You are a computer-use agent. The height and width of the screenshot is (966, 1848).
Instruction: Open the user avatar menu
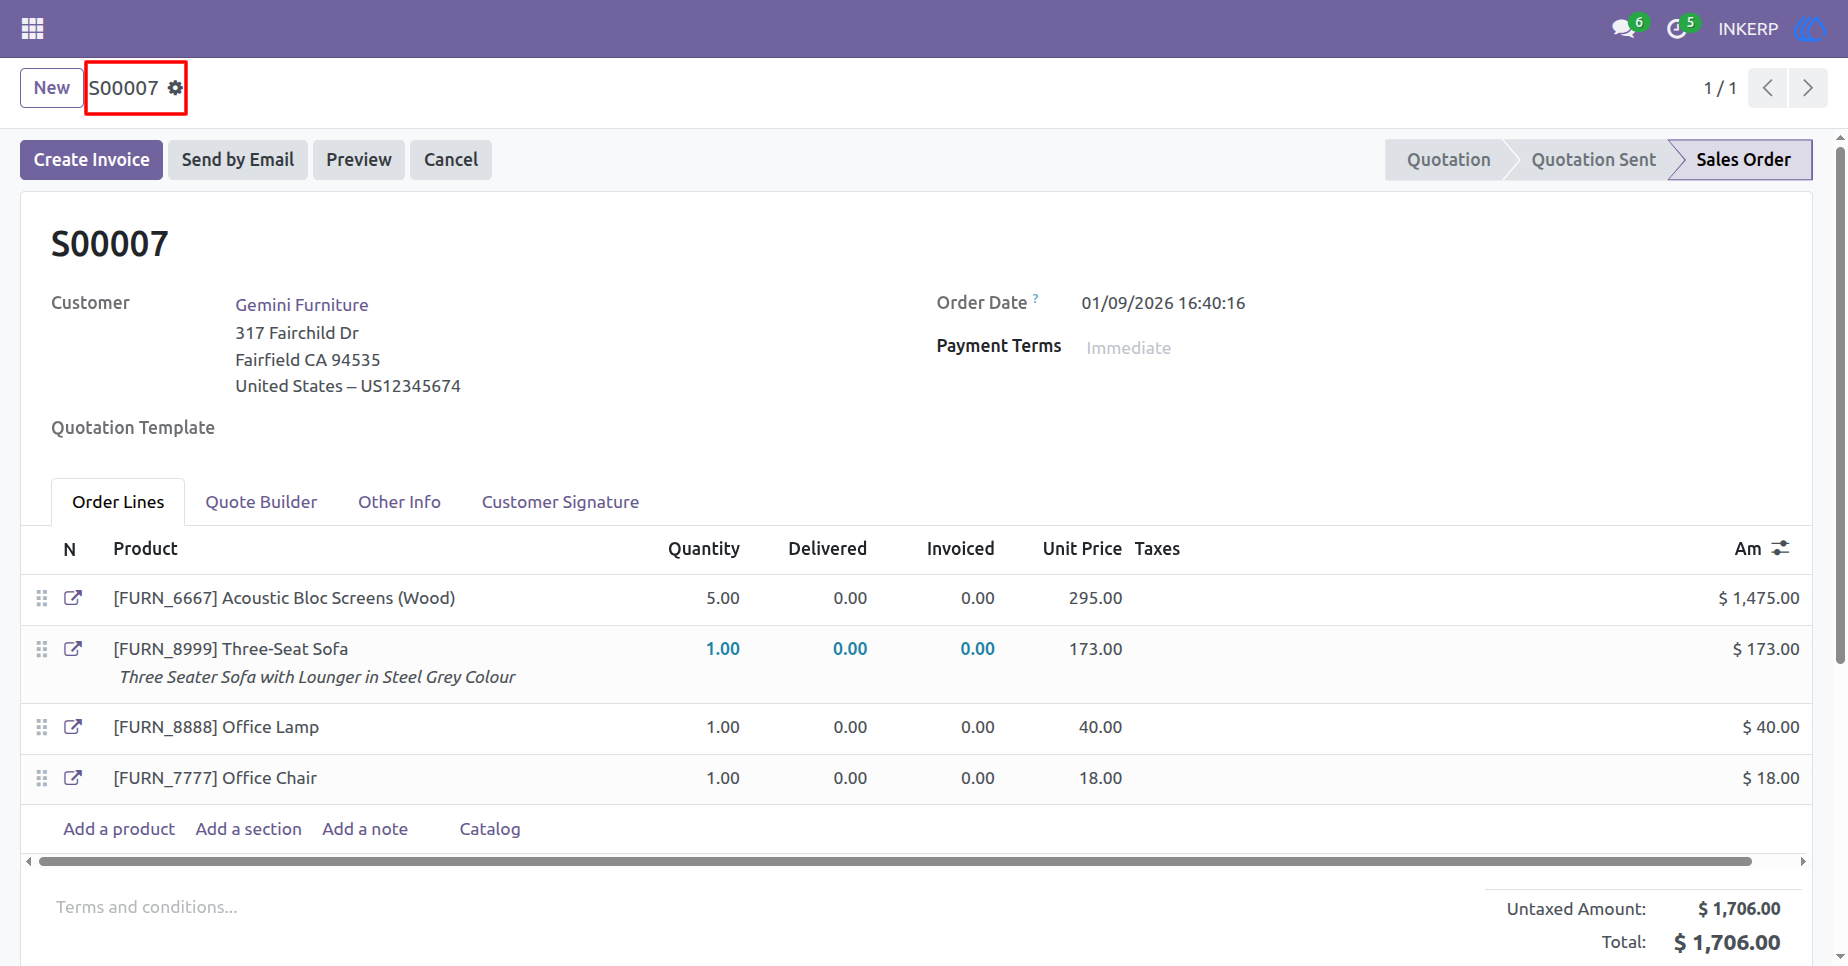(1810, 29)
